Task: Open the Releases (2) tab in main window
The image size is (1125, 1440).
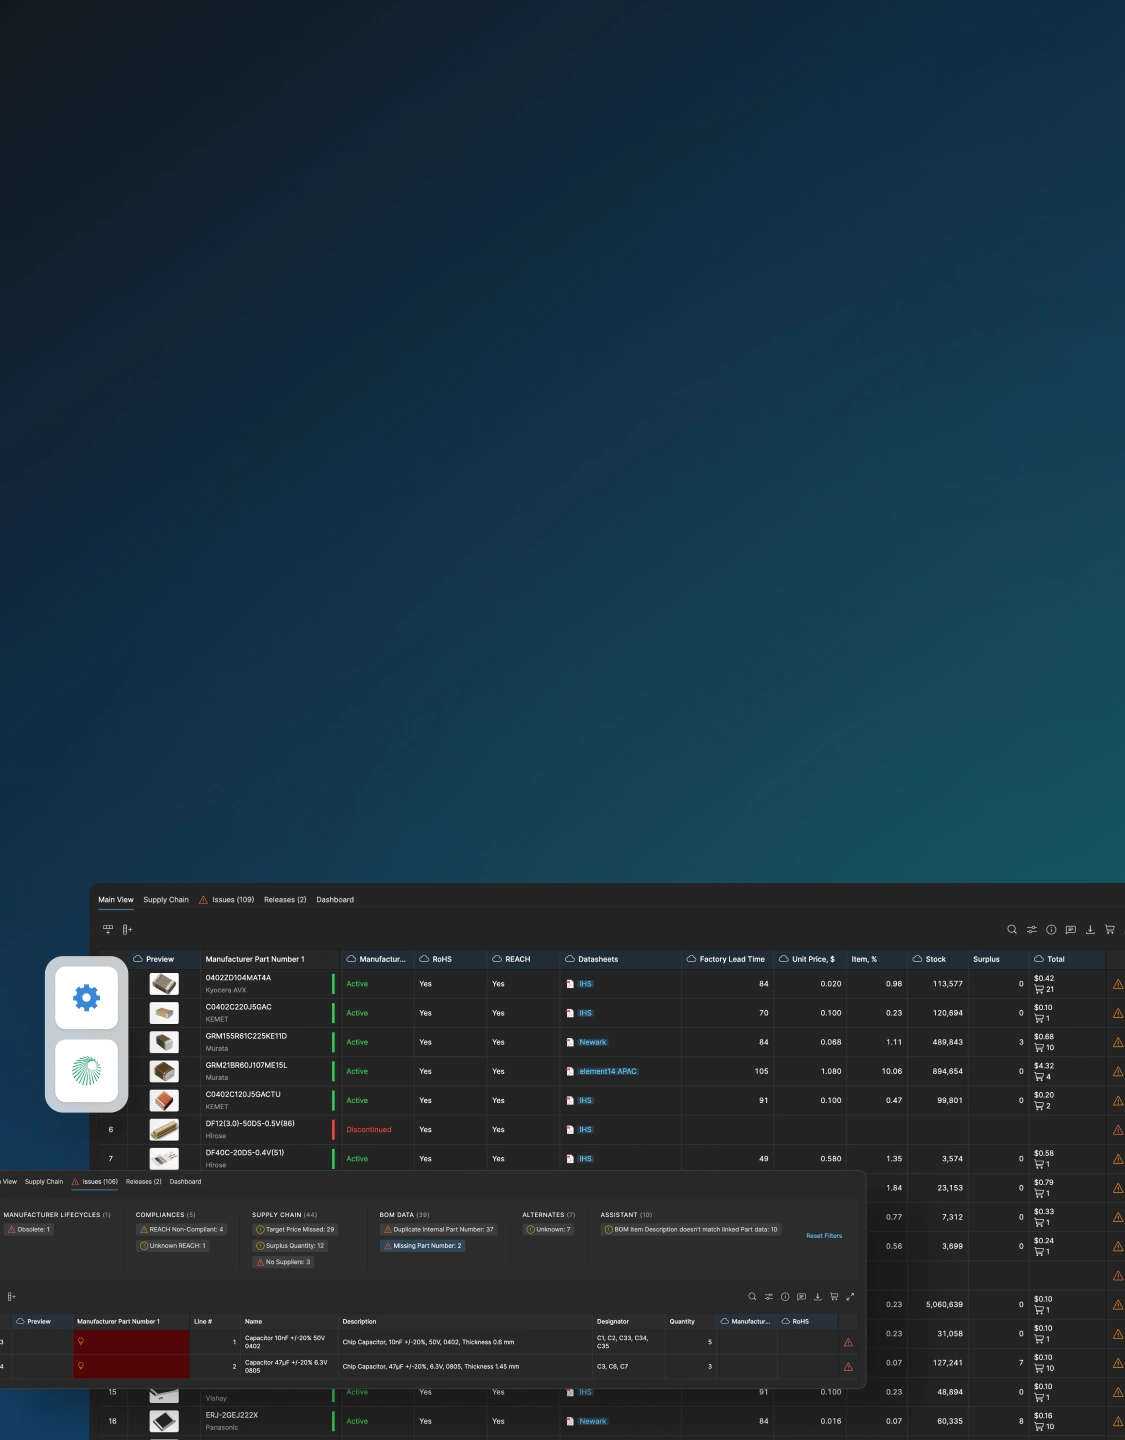Action: point(285,900)
